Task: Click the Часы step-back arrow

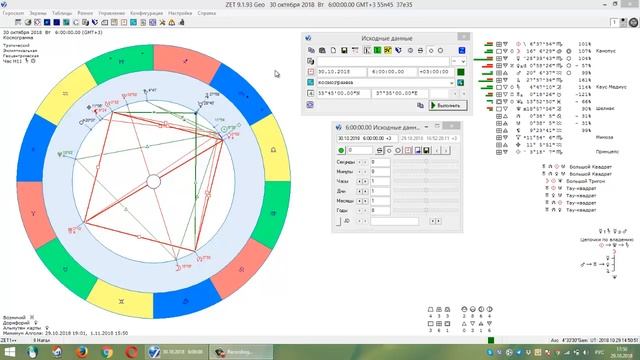Action: pyautogui.click(x=360, y=181)
